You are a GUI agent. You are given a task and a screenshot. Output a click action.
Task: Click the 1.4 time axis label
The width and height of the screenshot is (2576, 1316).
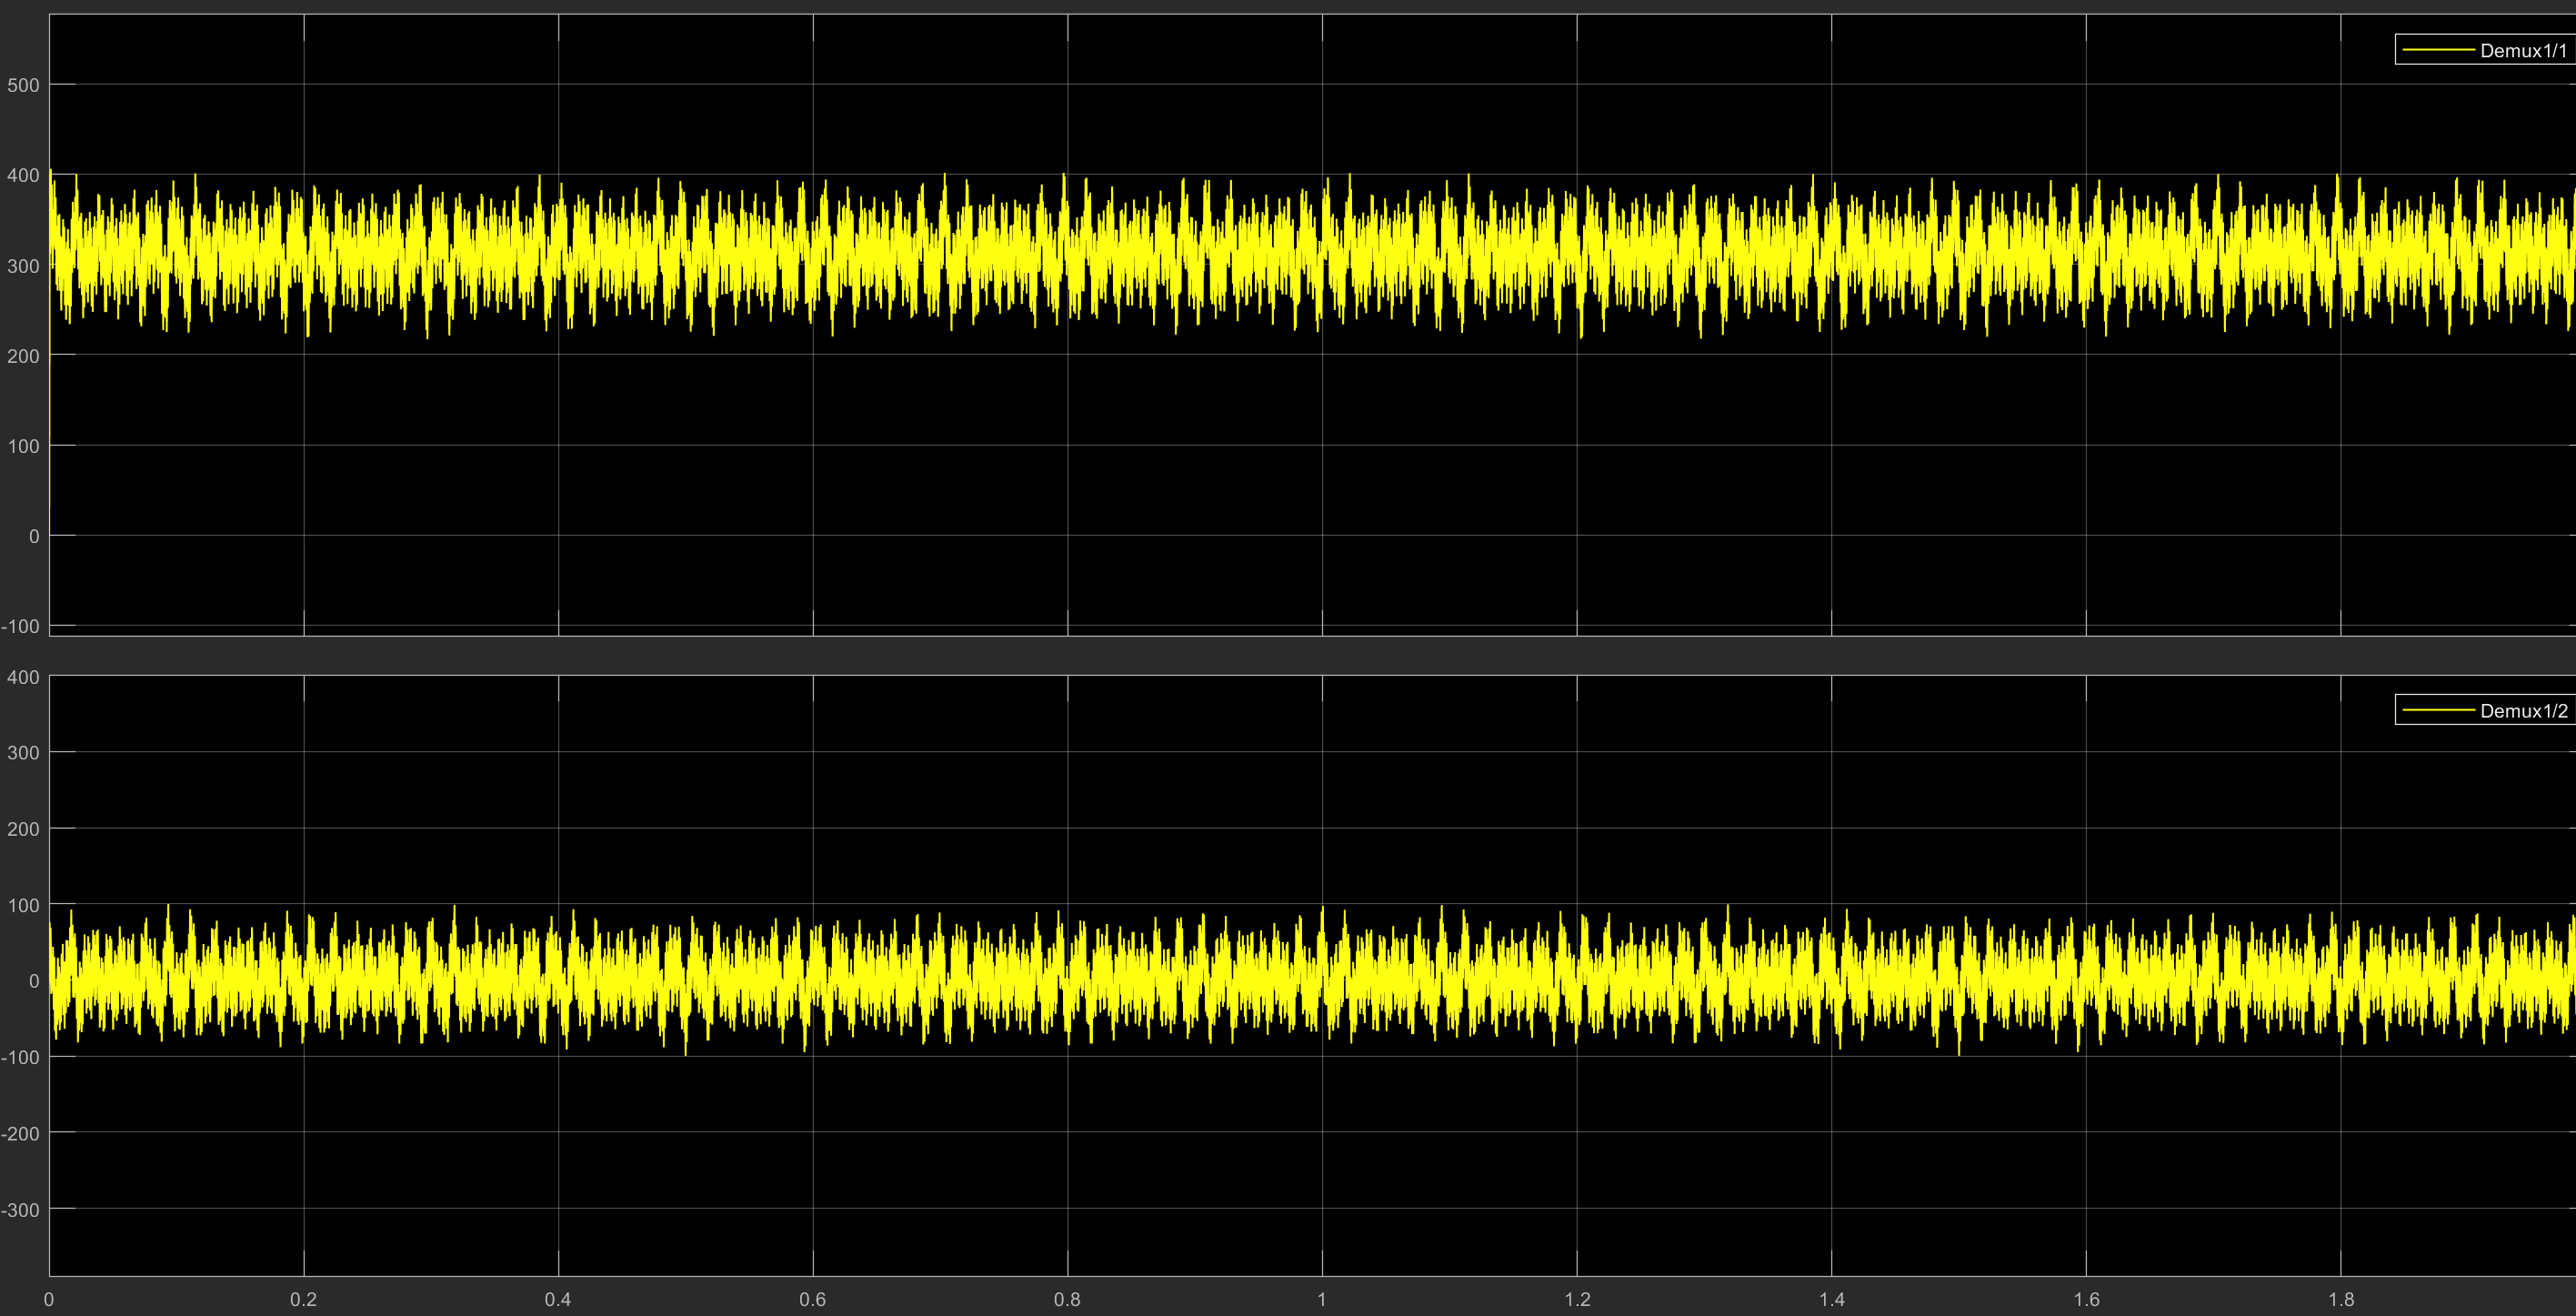[1832, 1299]
